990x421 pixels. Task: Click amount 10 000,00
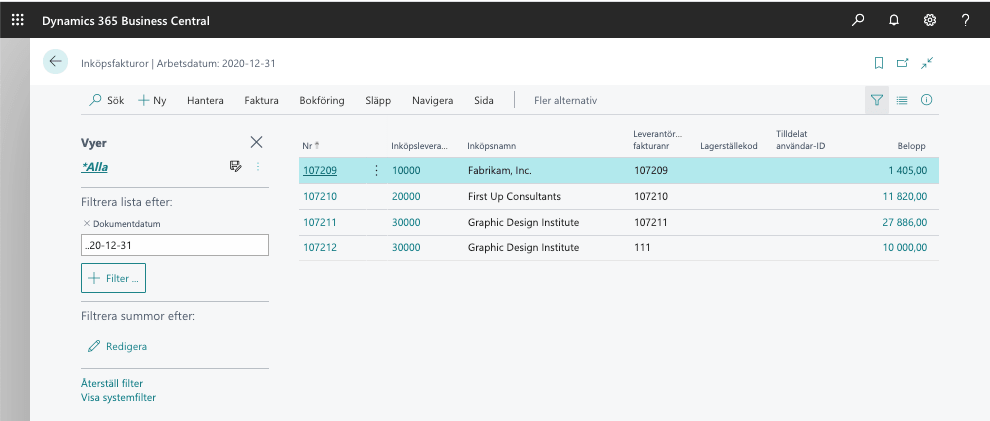pos(905,247)
